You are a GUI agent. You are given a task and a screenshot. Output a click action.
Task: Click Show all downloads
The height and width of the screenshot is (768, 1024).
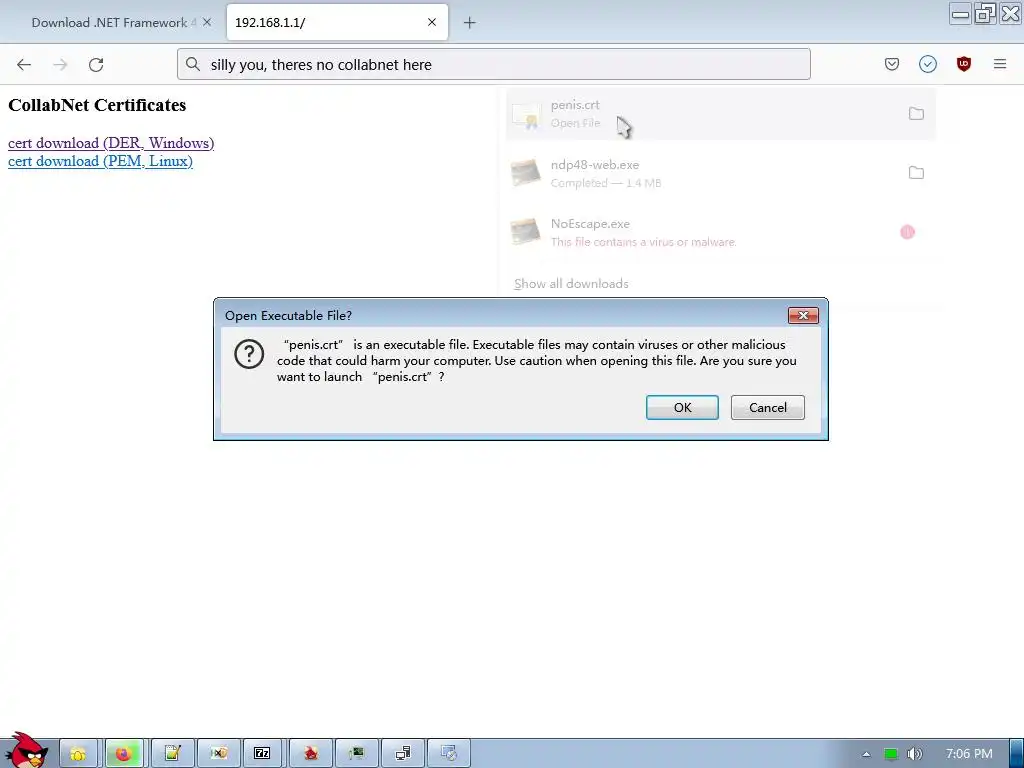(x=571, y=283)
